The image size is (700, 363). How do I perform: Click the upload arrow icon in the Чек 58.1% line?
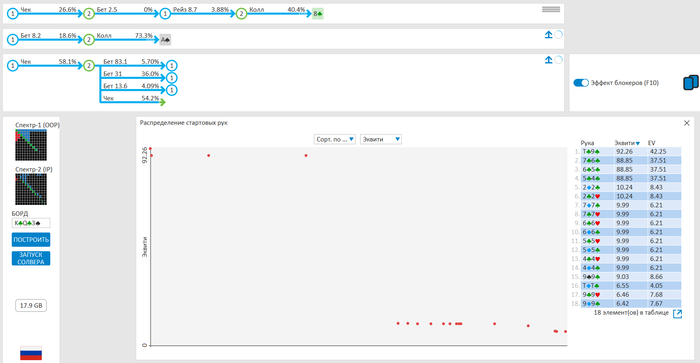click(549, 60)
